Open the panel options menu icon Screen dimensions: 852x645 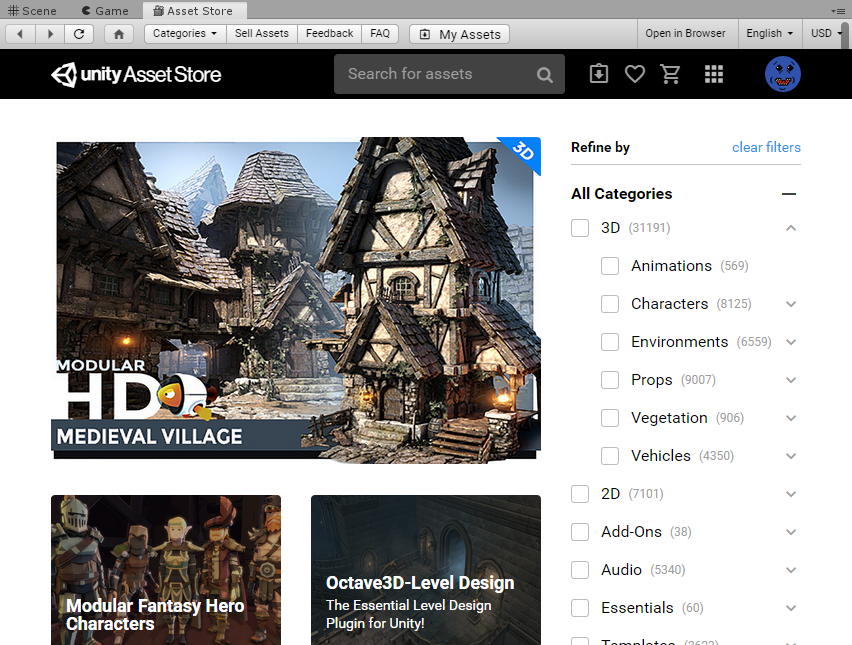(x=837, y=10)
